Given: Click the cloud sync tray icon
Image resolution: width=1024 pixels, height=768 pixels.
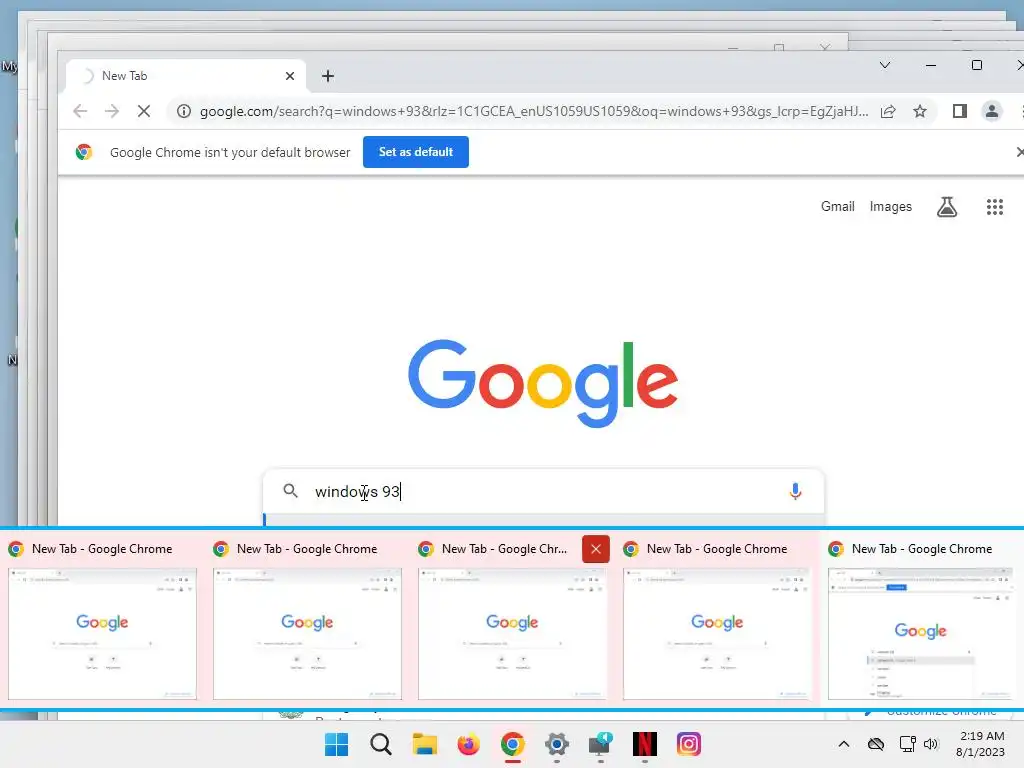Looking at the screenshot, I should (x=876, y=744).
